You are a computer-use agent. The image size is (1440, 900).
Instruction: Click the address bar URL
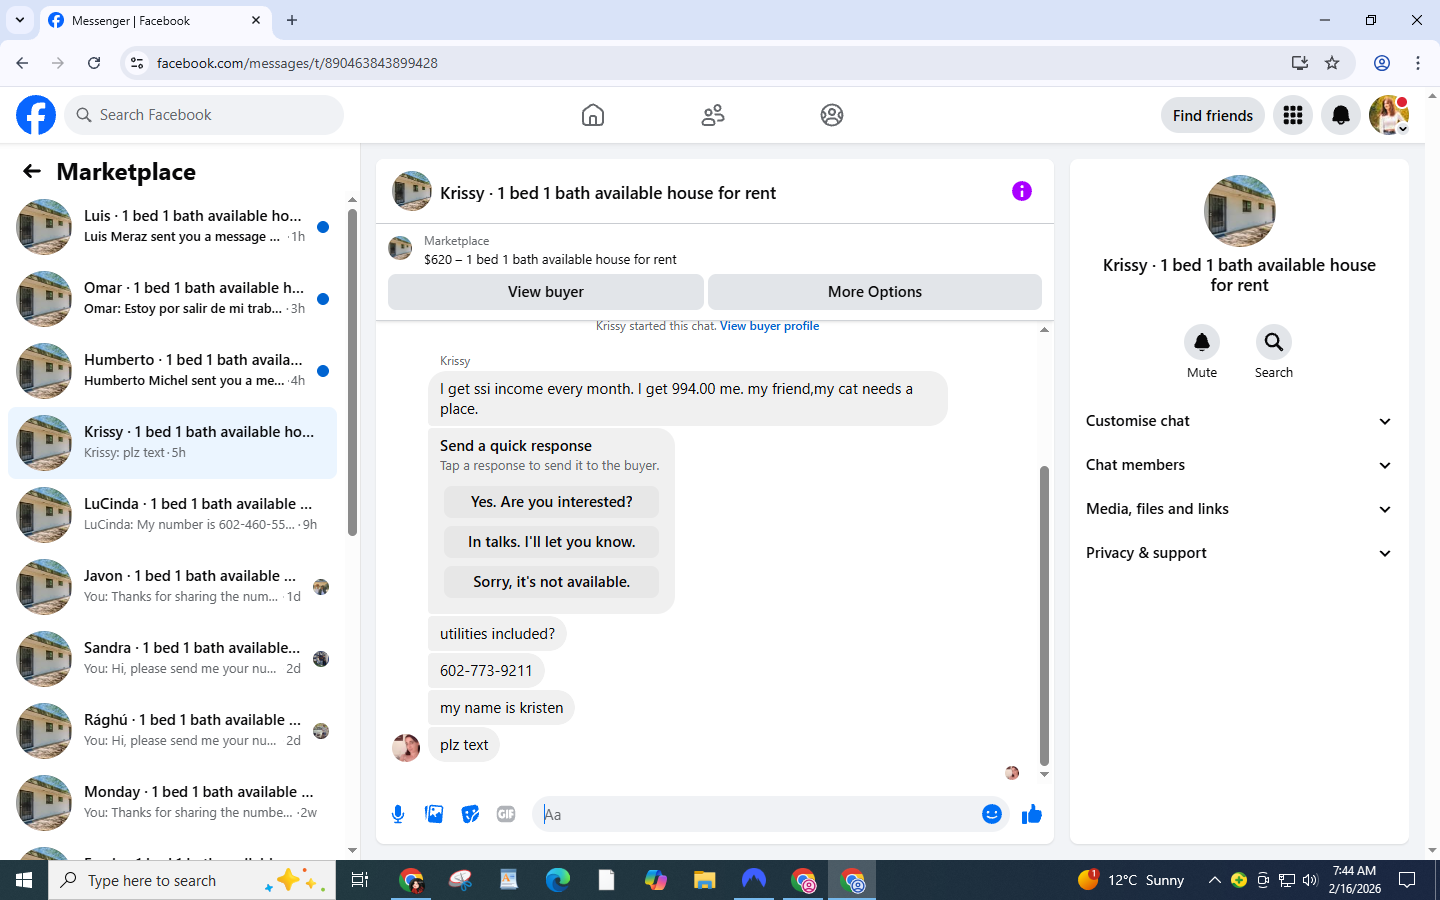point(297,63)
